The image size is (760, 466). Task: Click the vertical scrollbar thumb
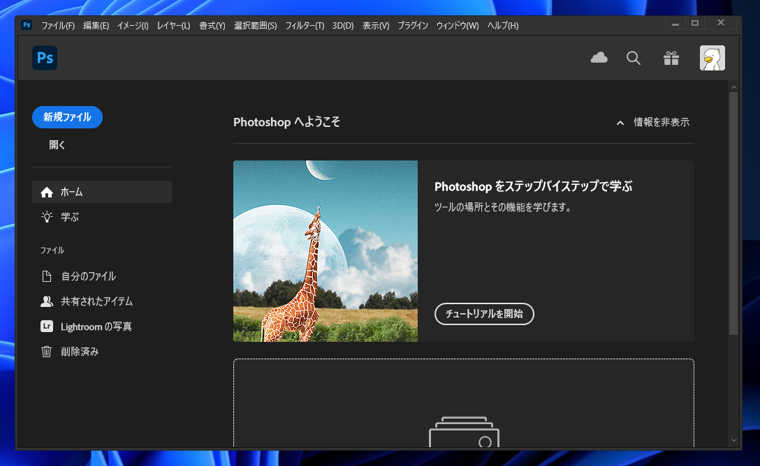point(733,213)
